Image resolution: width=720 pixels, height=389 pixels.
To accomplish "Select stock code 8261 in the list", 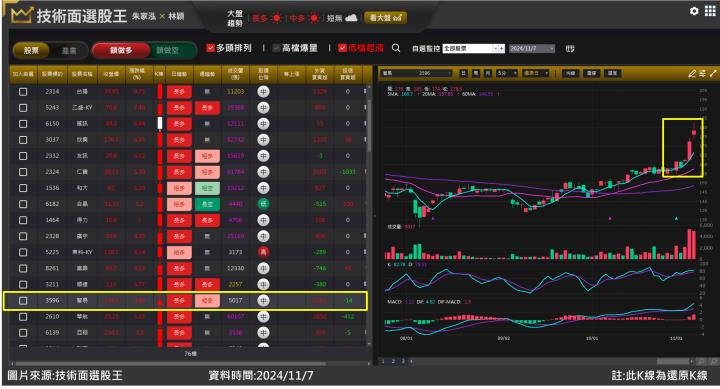I will 52,268.
